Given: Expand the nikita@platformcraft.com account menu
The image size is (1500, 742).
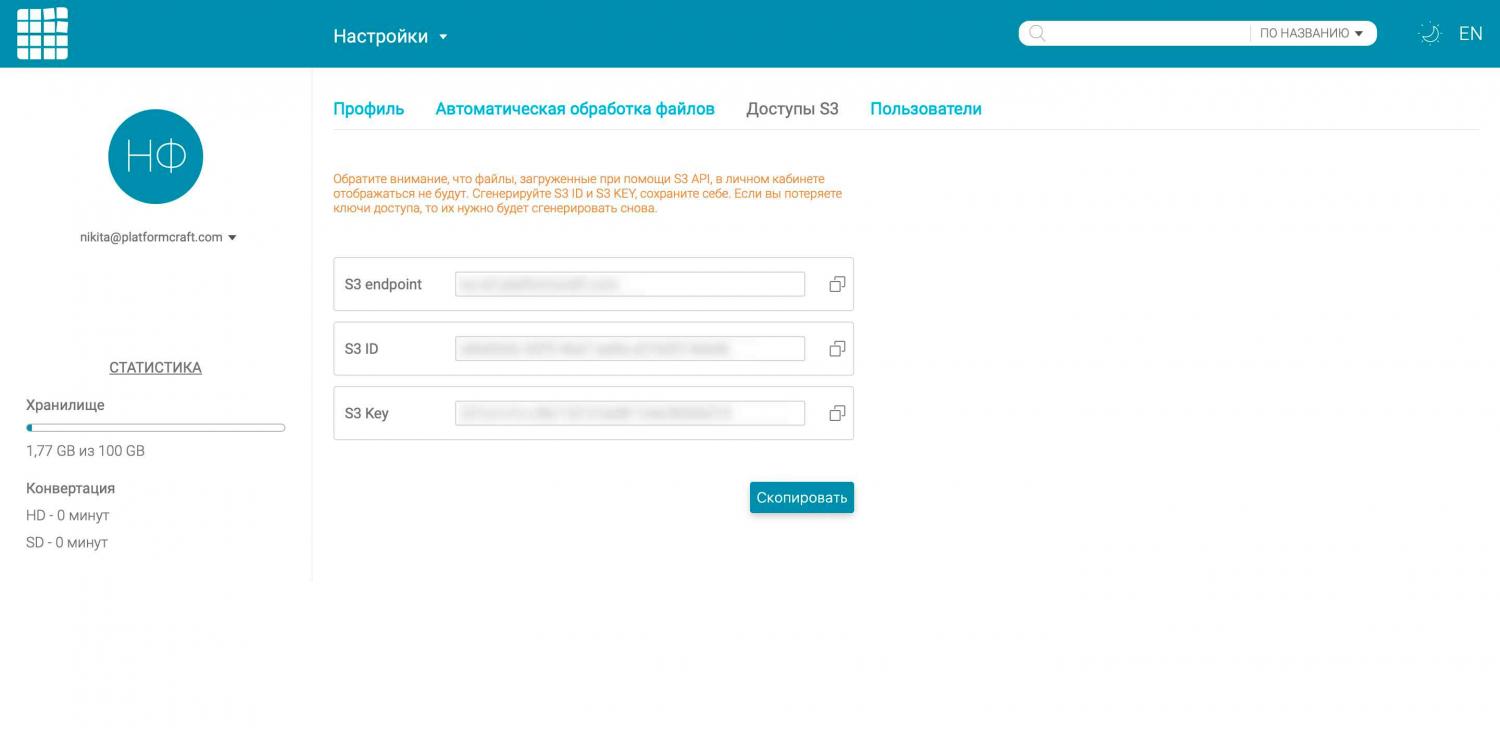Looking at the screenshot, I should (x=158, y=238).
